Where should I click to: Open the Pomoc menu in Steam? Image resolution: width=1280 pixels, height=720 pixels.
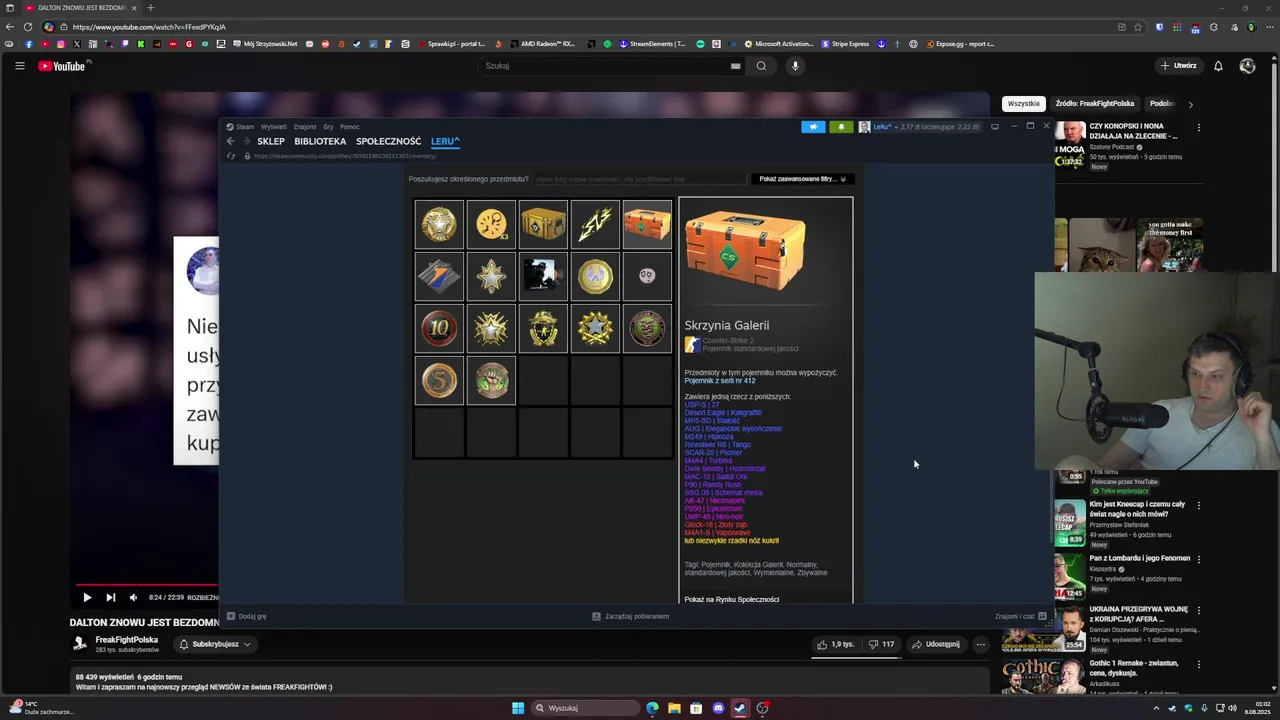click(x=349, y=127)
